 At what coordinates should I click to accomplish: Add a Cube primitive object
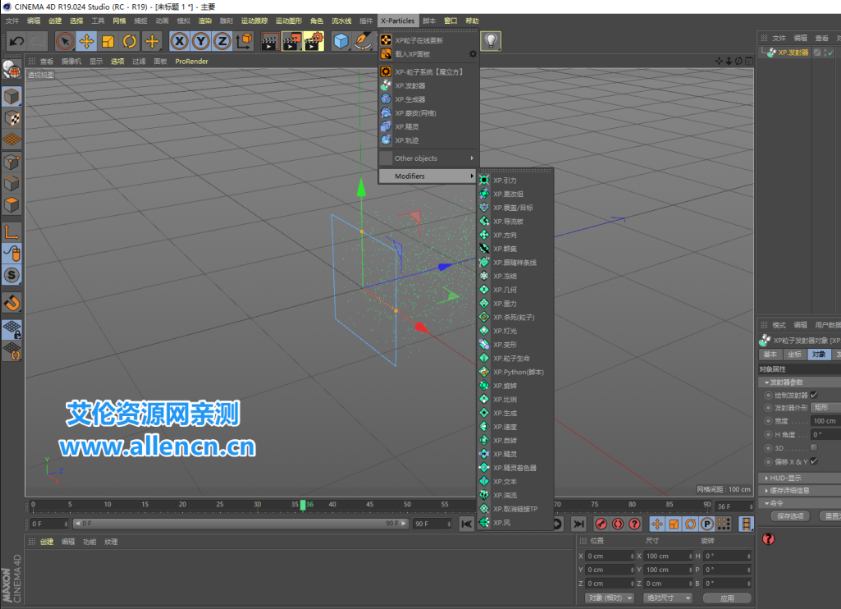tap(341, 41)
